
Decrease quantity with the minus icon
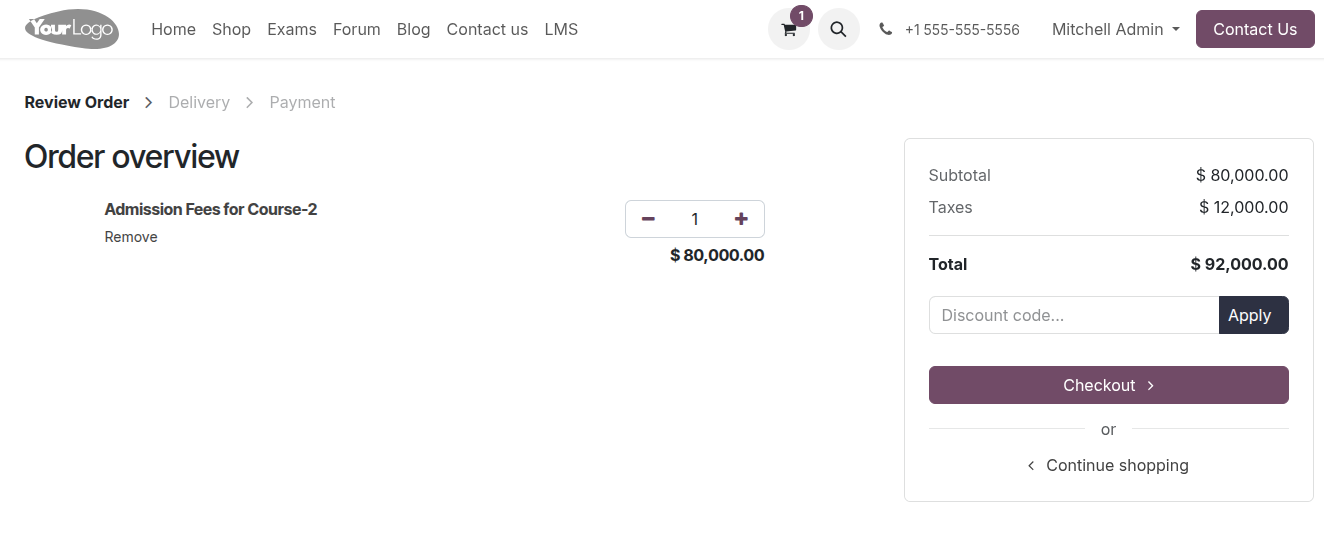coord(648,219)
